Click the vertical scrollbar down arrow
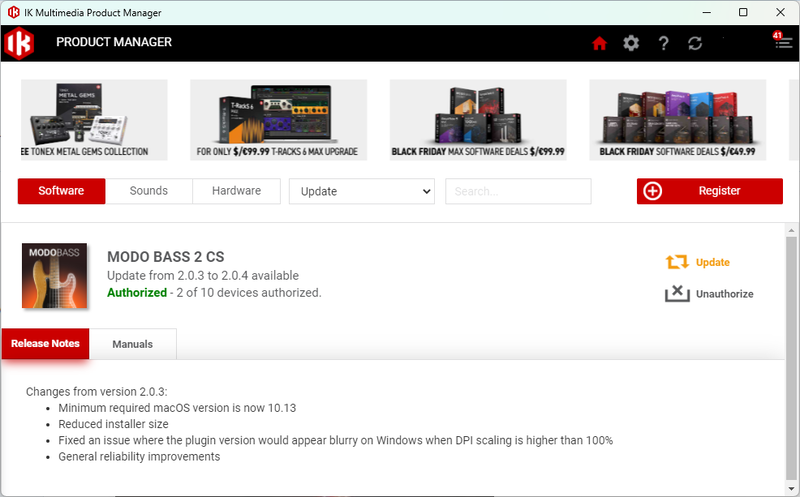The height and width of the screenshot is (497, 800). 791,489
